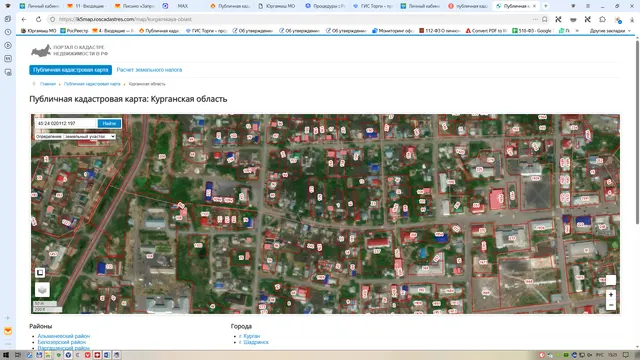The width and height of the screenshot is (640, 360).
Task: Open the notification center in the system tray
Action: tap(625, 355)
